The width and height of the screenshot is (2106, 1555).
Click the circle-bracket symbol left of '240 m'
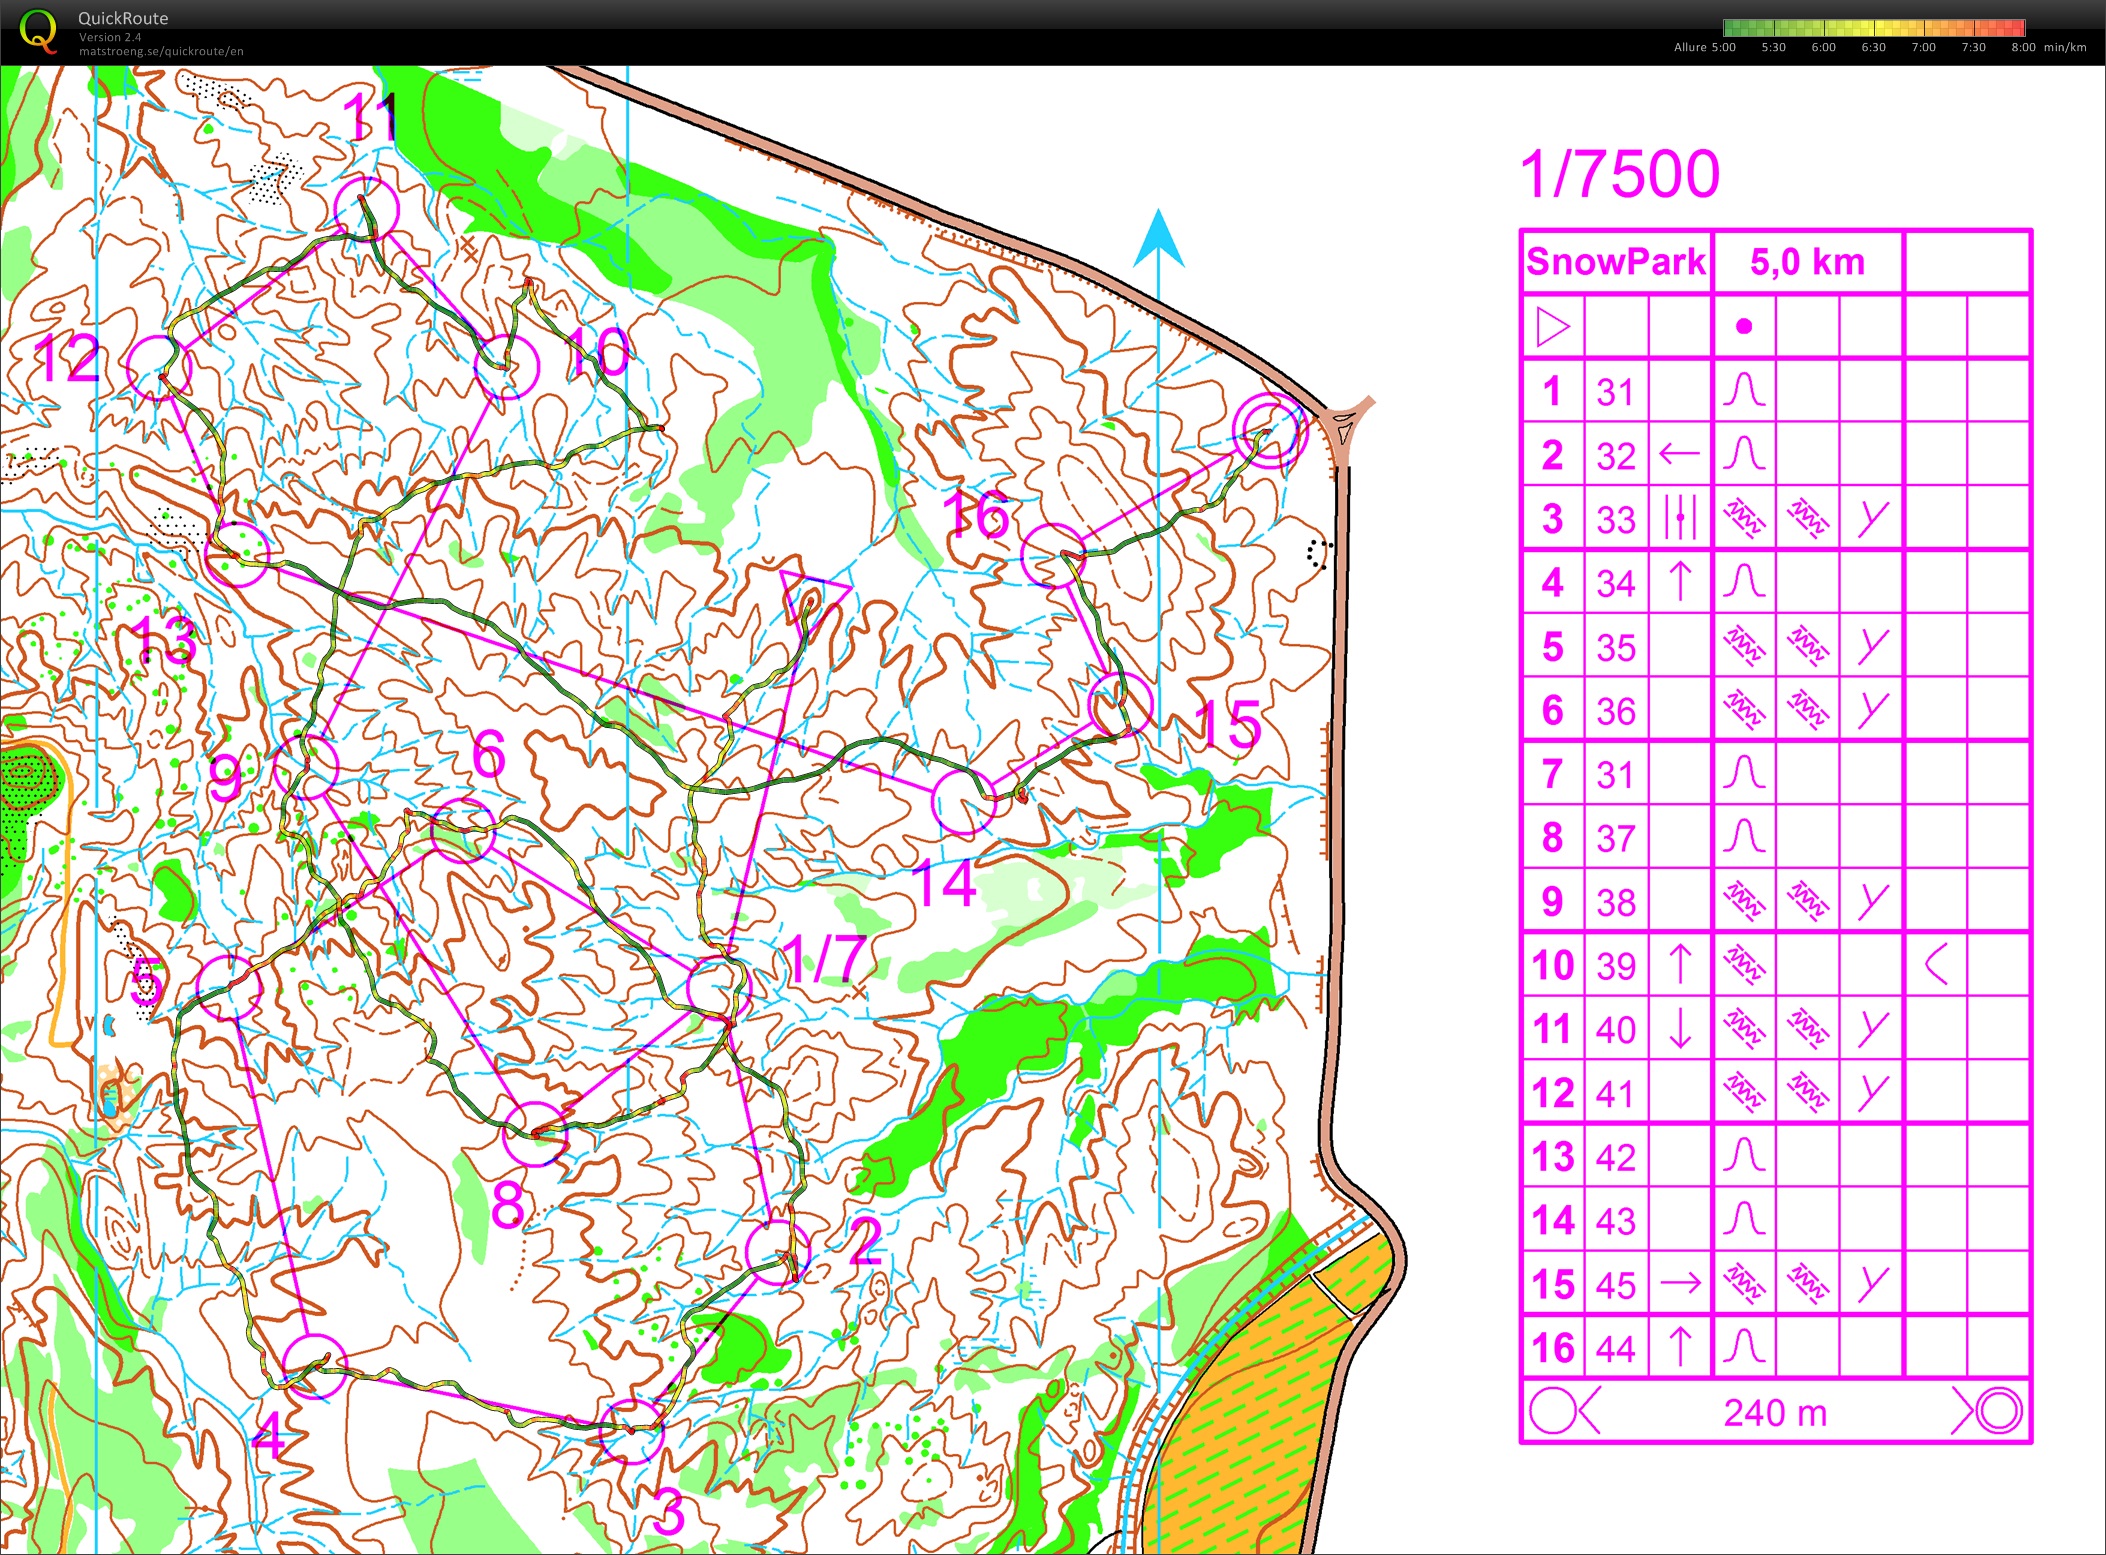tap(1565, 1412)
